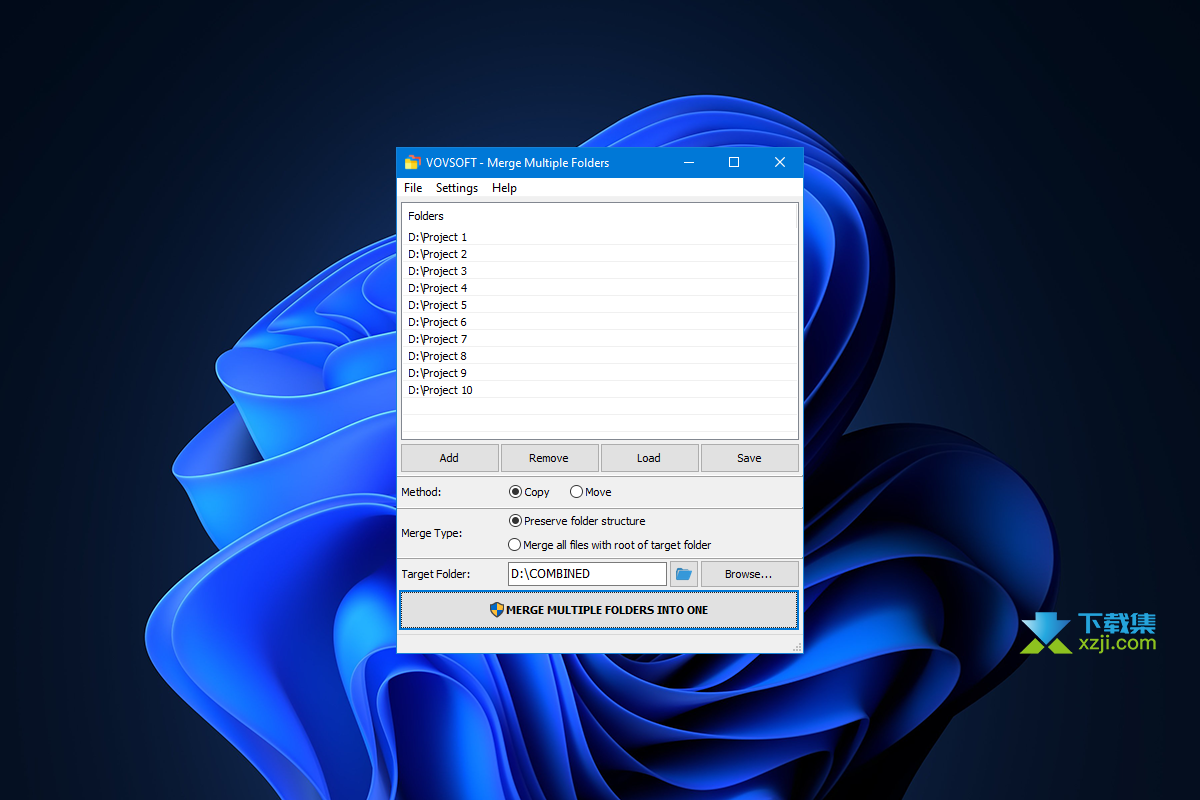Click the Browse... button

click(749, 574)
